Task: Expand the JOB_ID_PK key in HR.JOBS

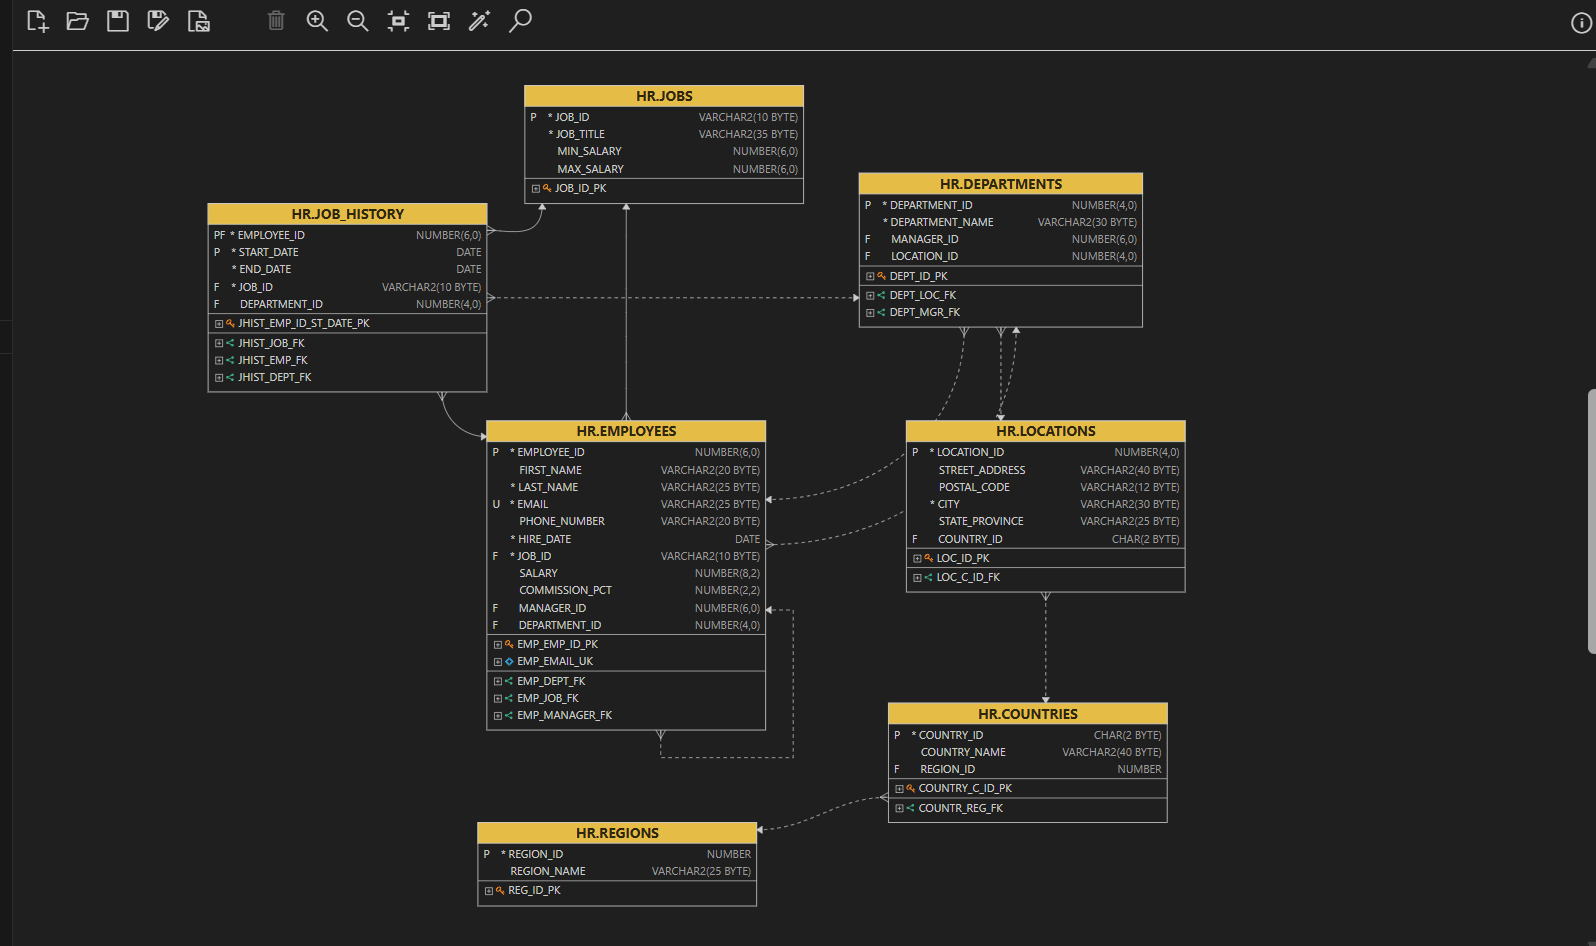Action: coord(536,189)
